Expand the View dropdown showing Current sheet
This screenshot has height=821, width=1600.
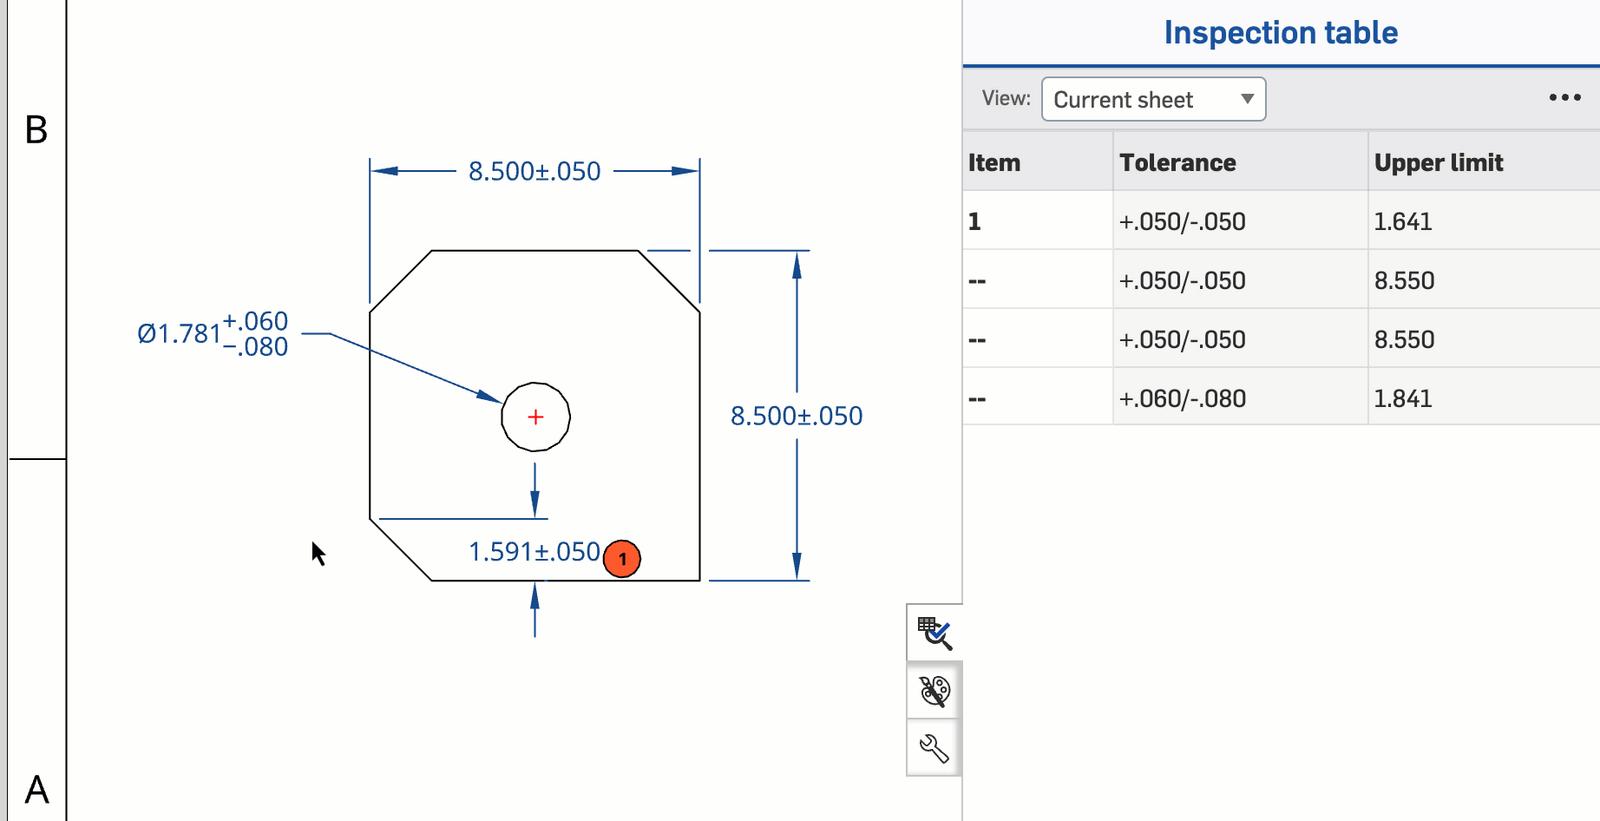point(1153,100)
